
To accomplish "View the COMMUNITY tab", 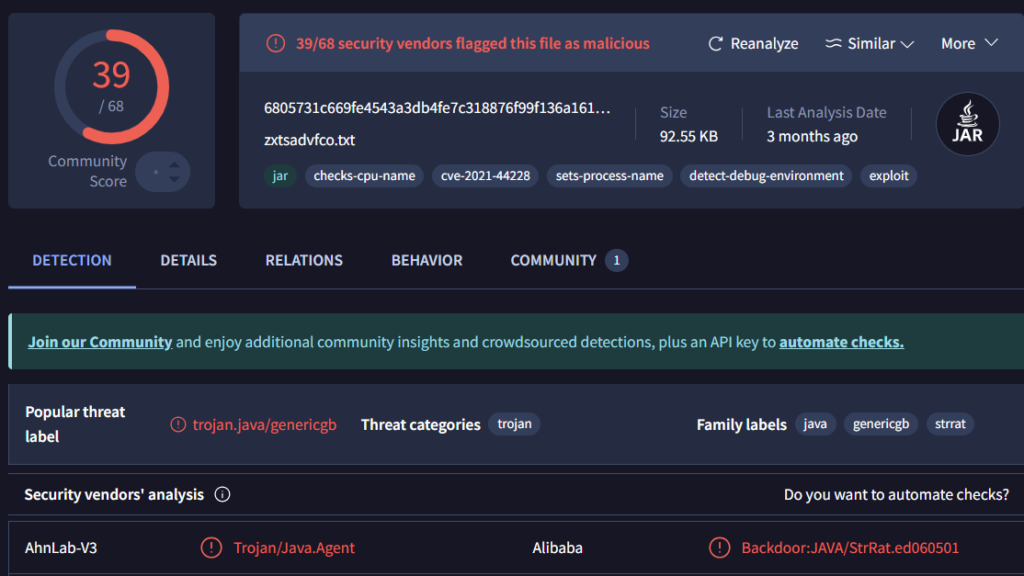I will (569, 260).
